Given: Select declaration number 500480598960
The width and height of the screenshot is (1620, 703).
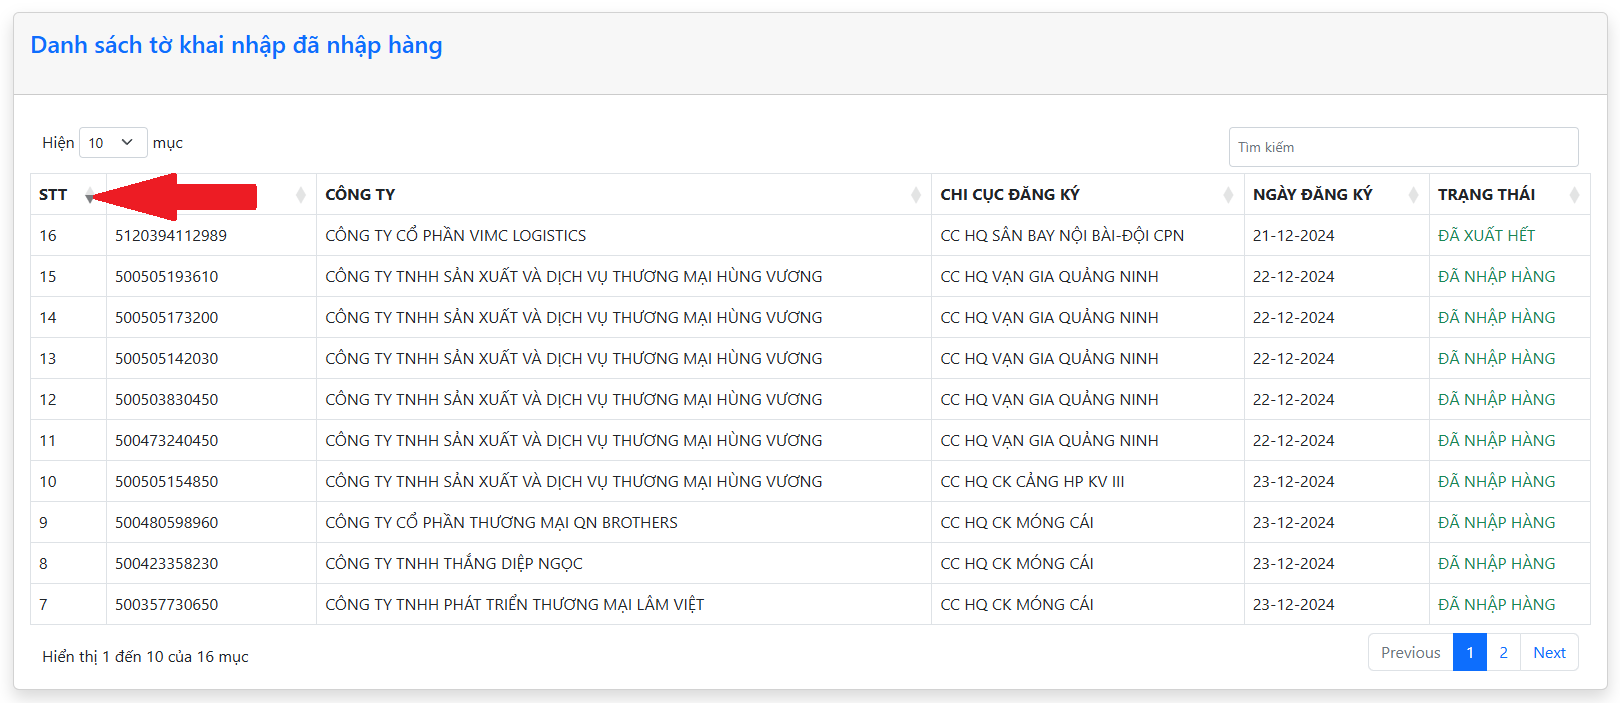Looking at the screenshot, I should pyautogui.click(x=166, y=523).
